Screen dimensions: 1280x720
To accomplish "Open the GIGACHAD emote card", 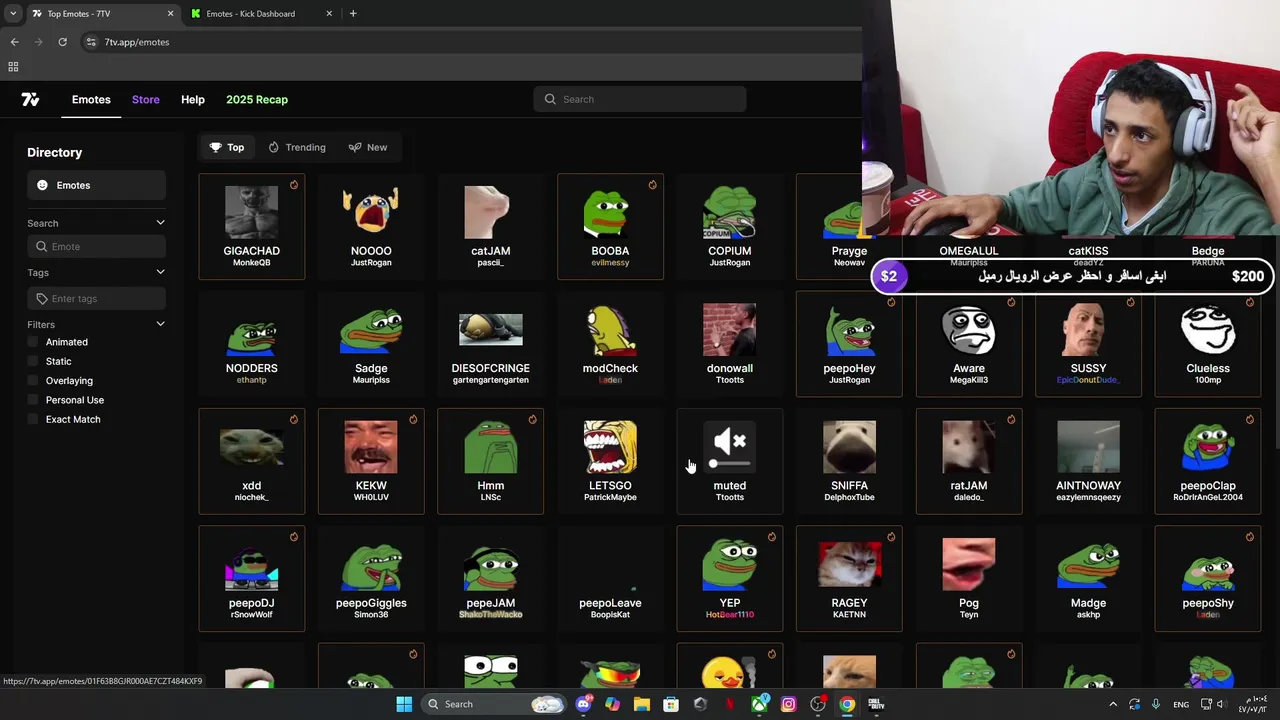I will [x=252, y=226].
